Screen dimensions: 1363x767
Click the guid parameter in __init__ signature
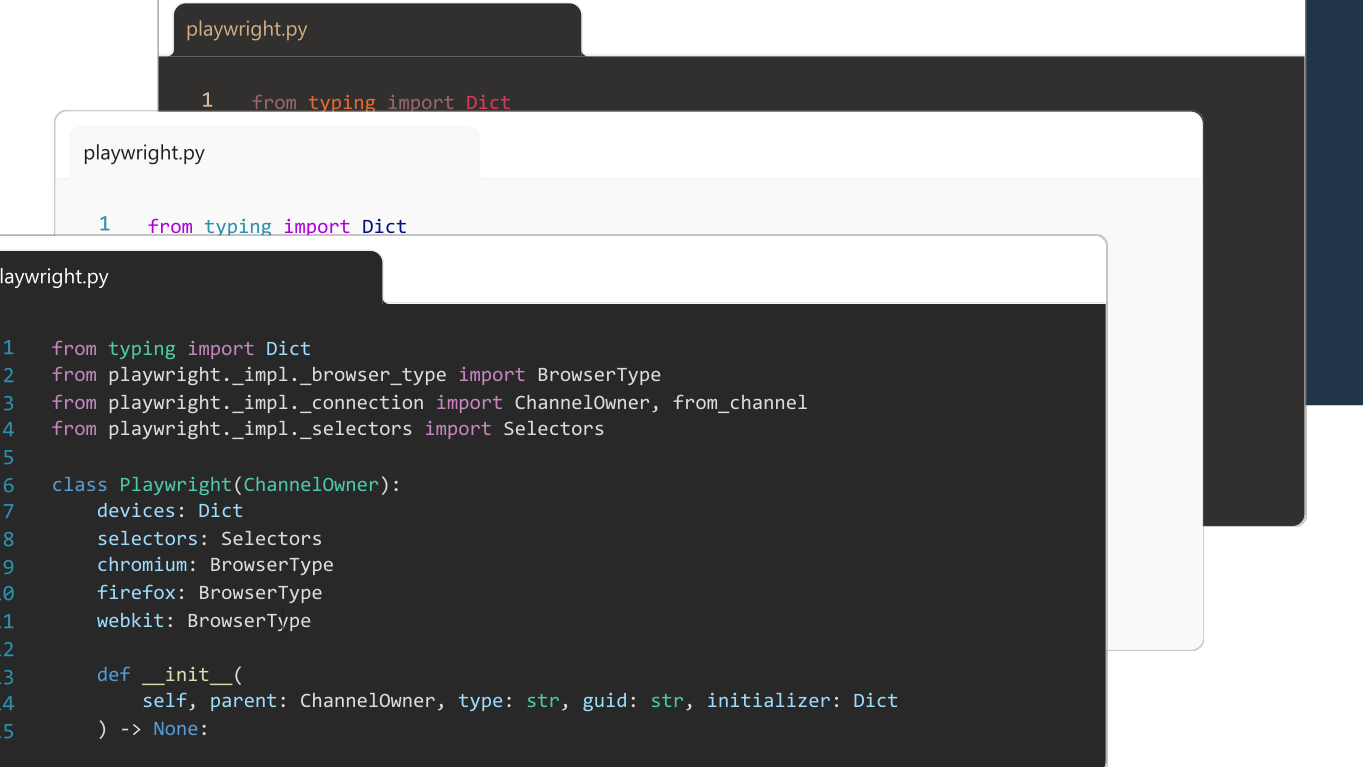tap(605, 701)
